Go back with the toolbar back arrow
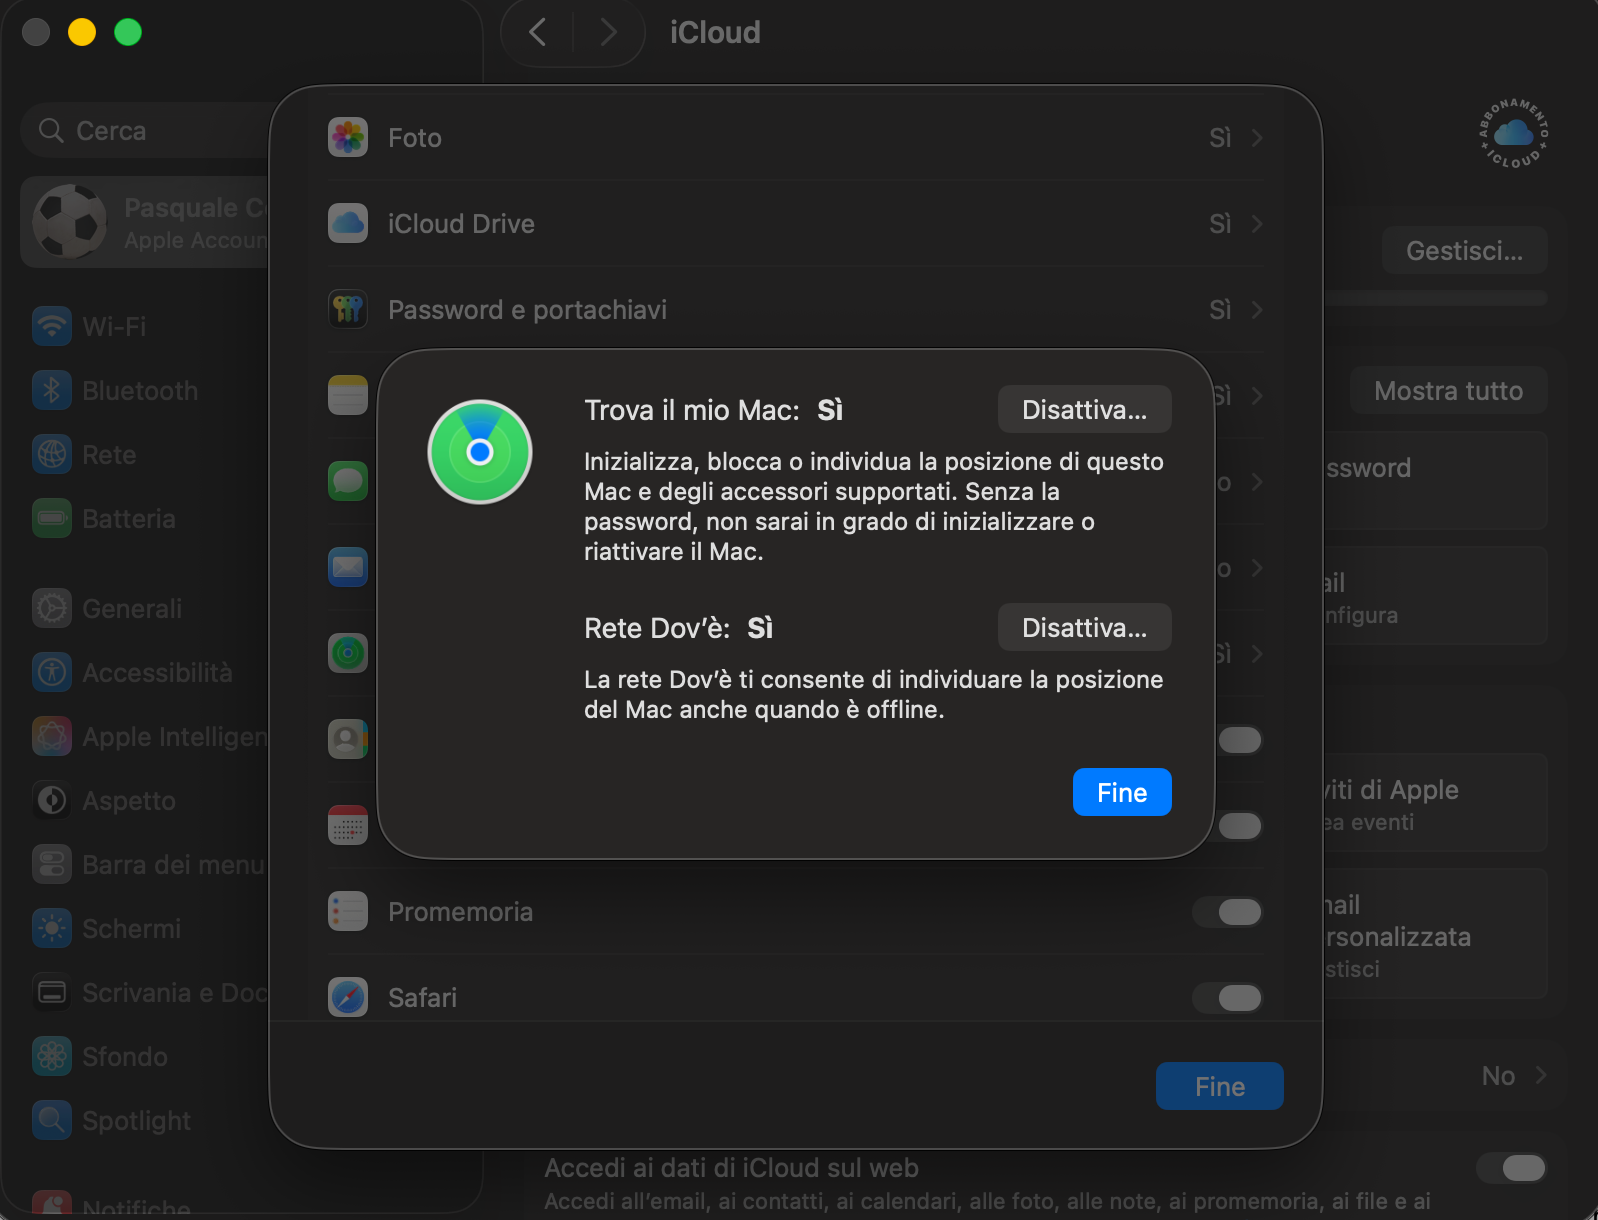Screen dimensions: 1598x1220 pos(537,32)
